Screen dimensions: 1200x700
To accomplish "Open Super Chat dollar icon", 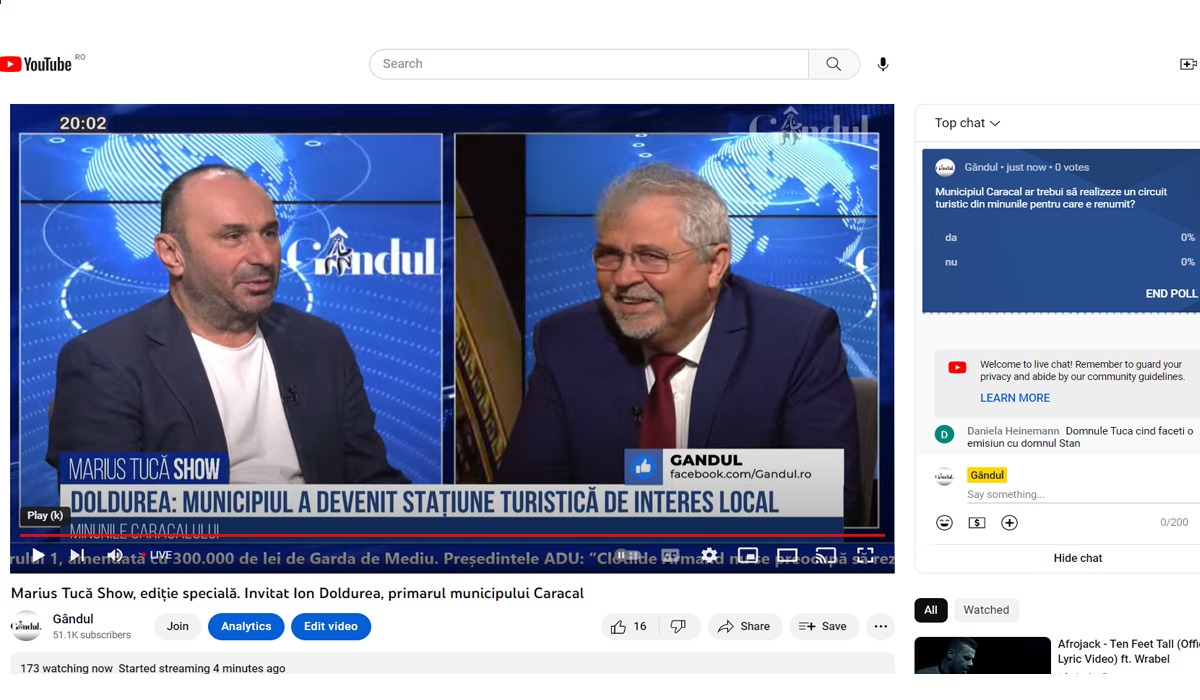I will coord(977,523).
